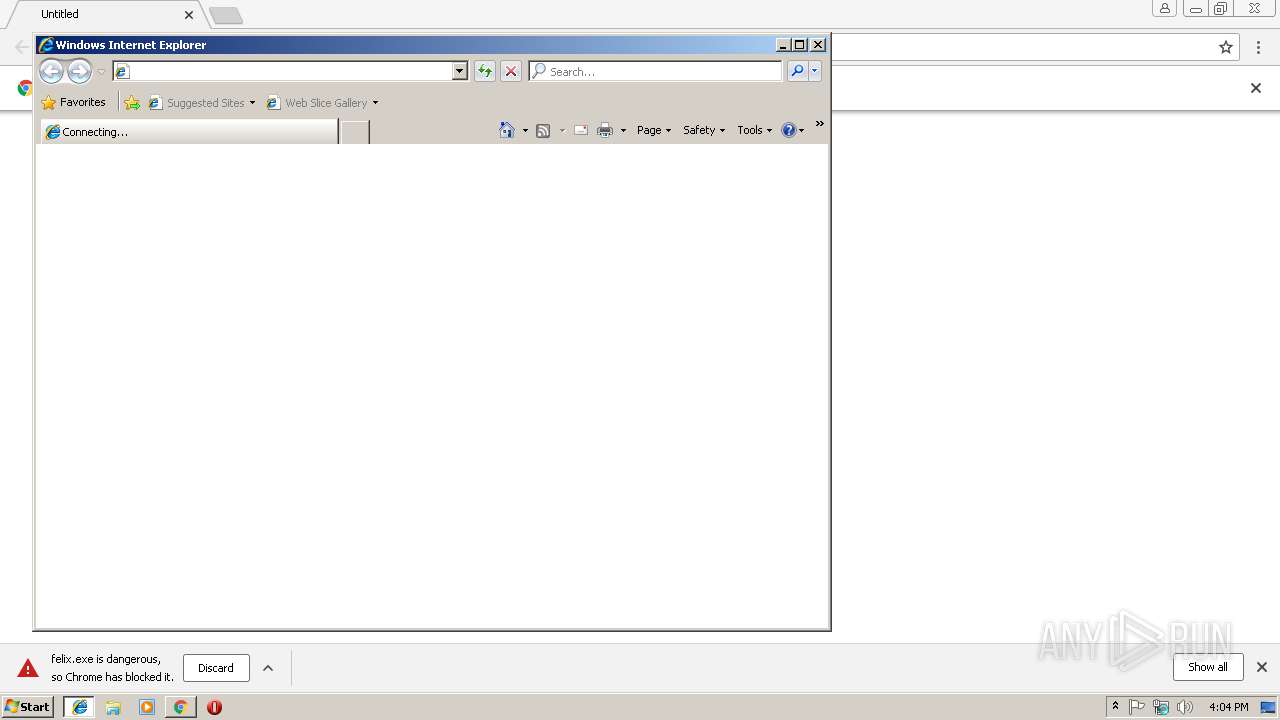This screenshot has height=720, width=1280.
Task: Stop loading with the red X button
Action: [511, 71]
